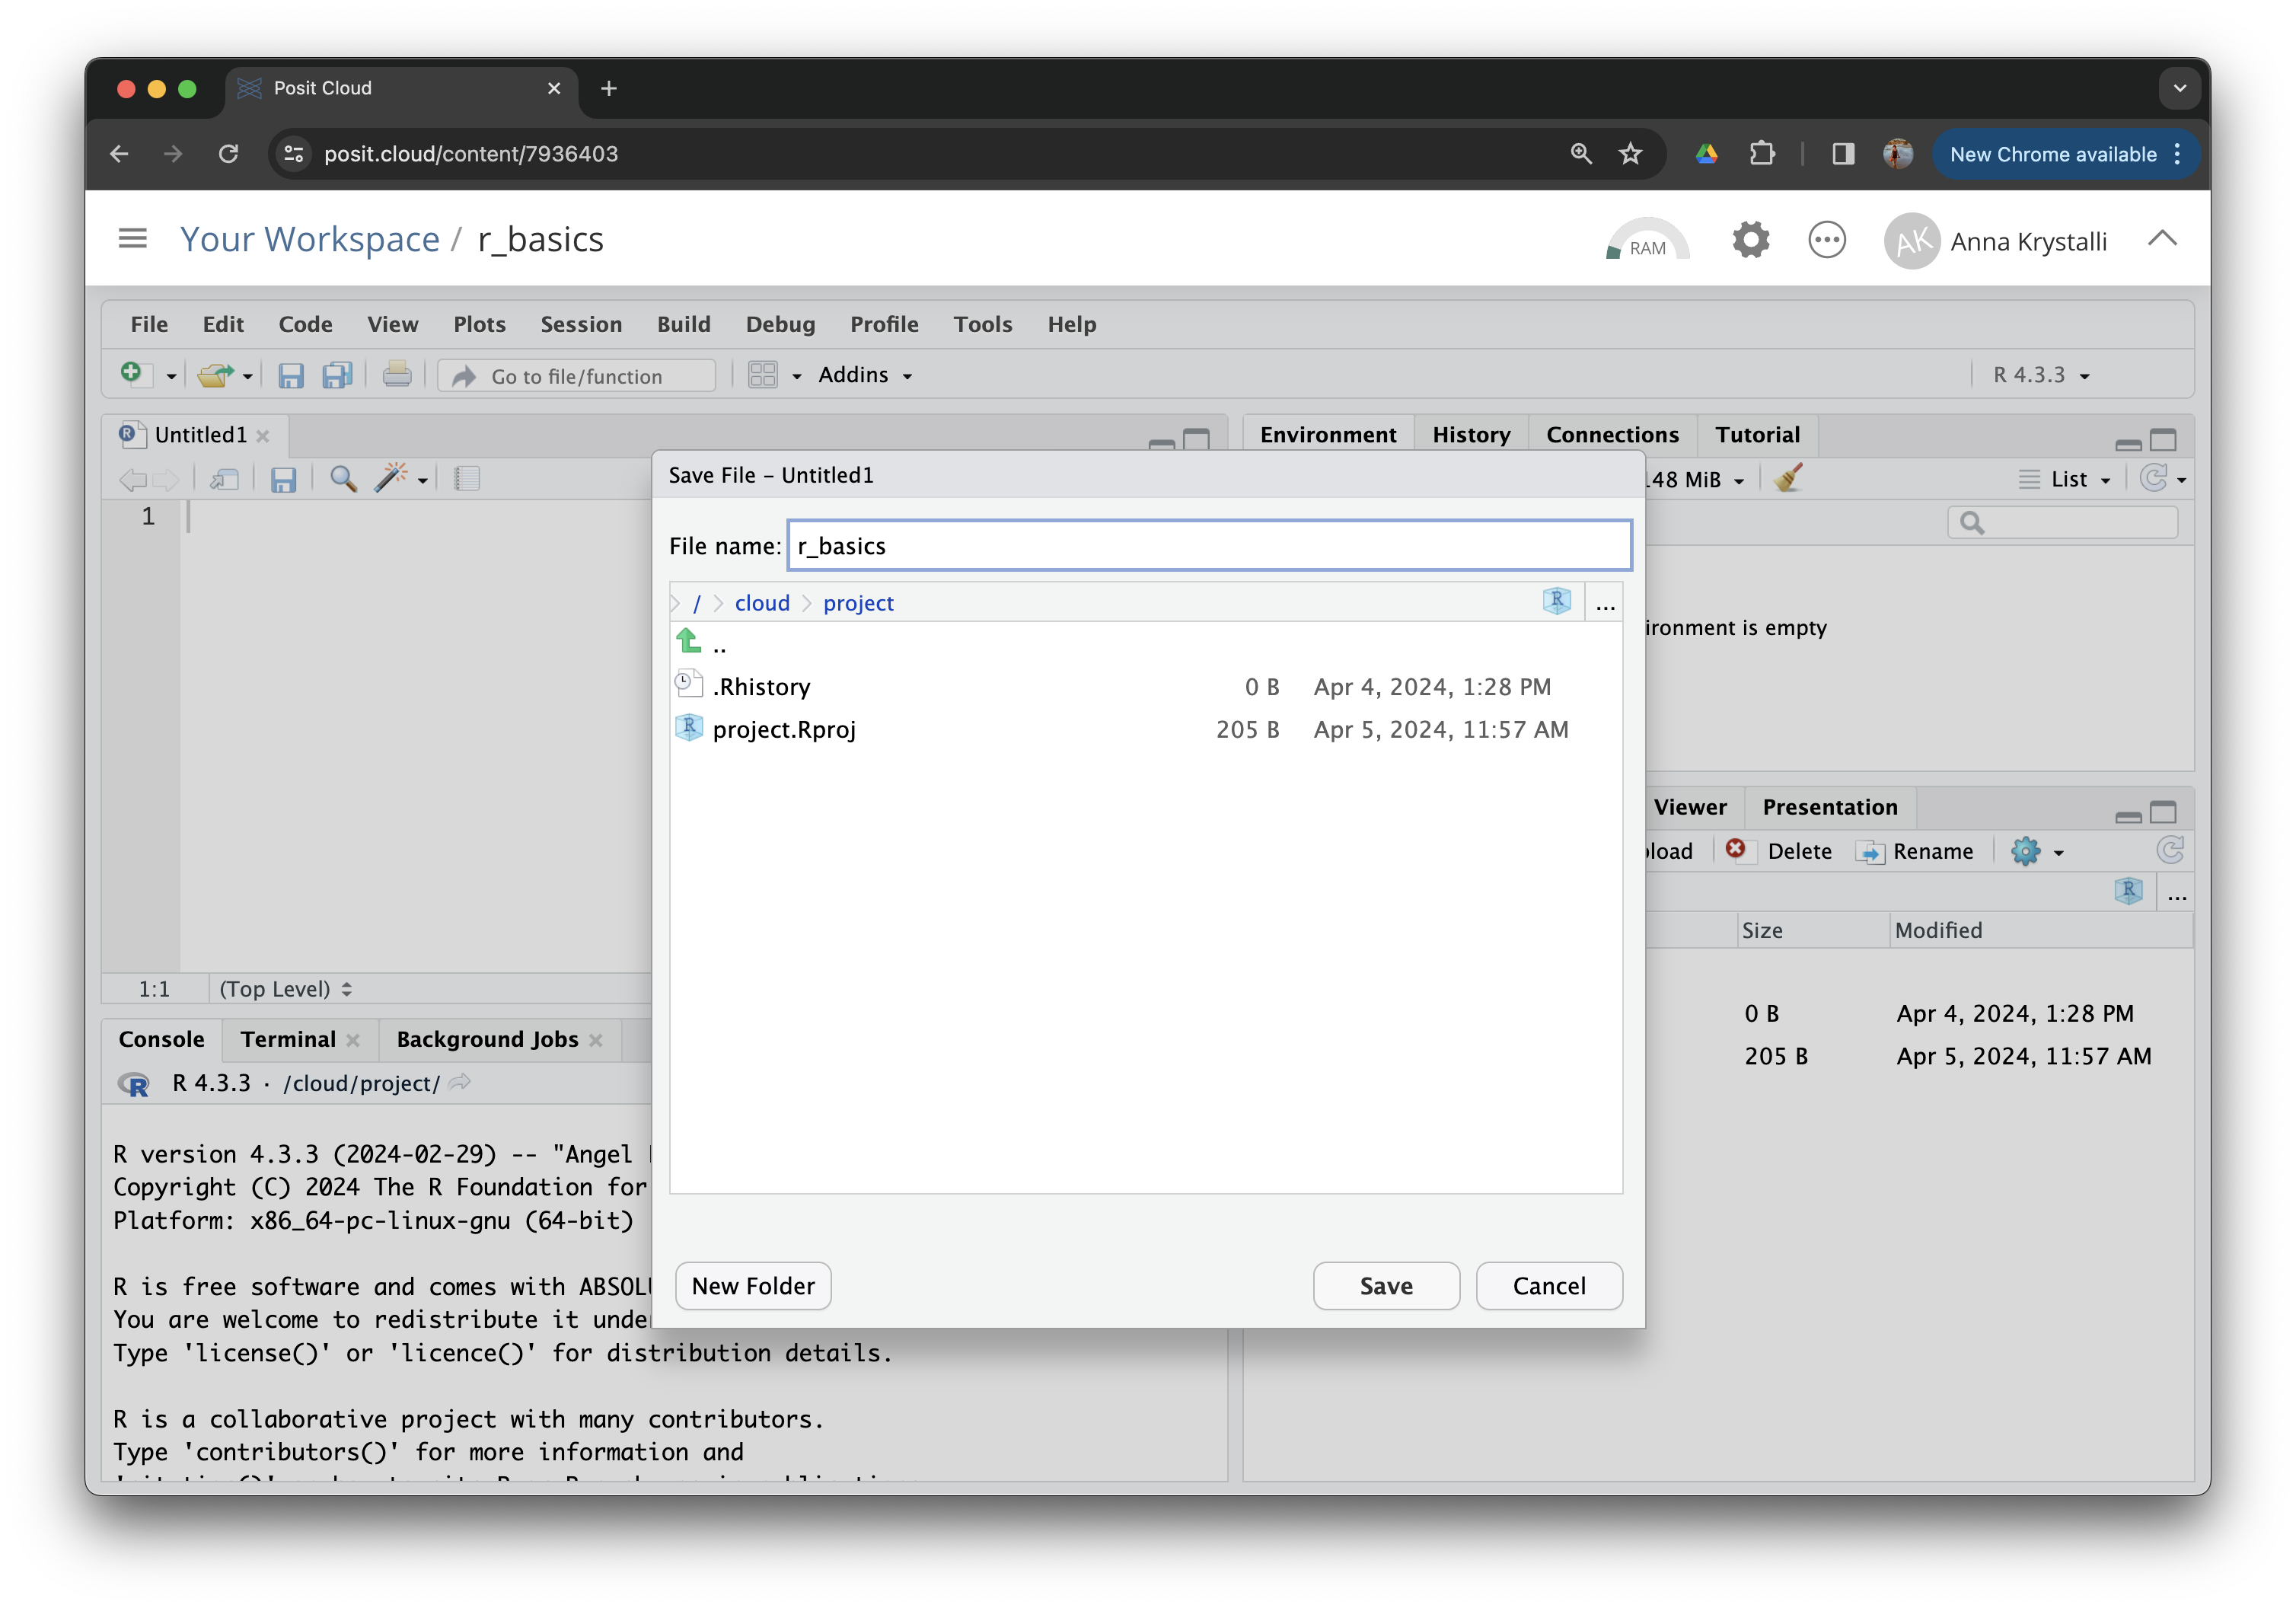Expand the recent files dropdown arrow
The height and width of the screenshot is (1608, 2296).
point(247,377)
